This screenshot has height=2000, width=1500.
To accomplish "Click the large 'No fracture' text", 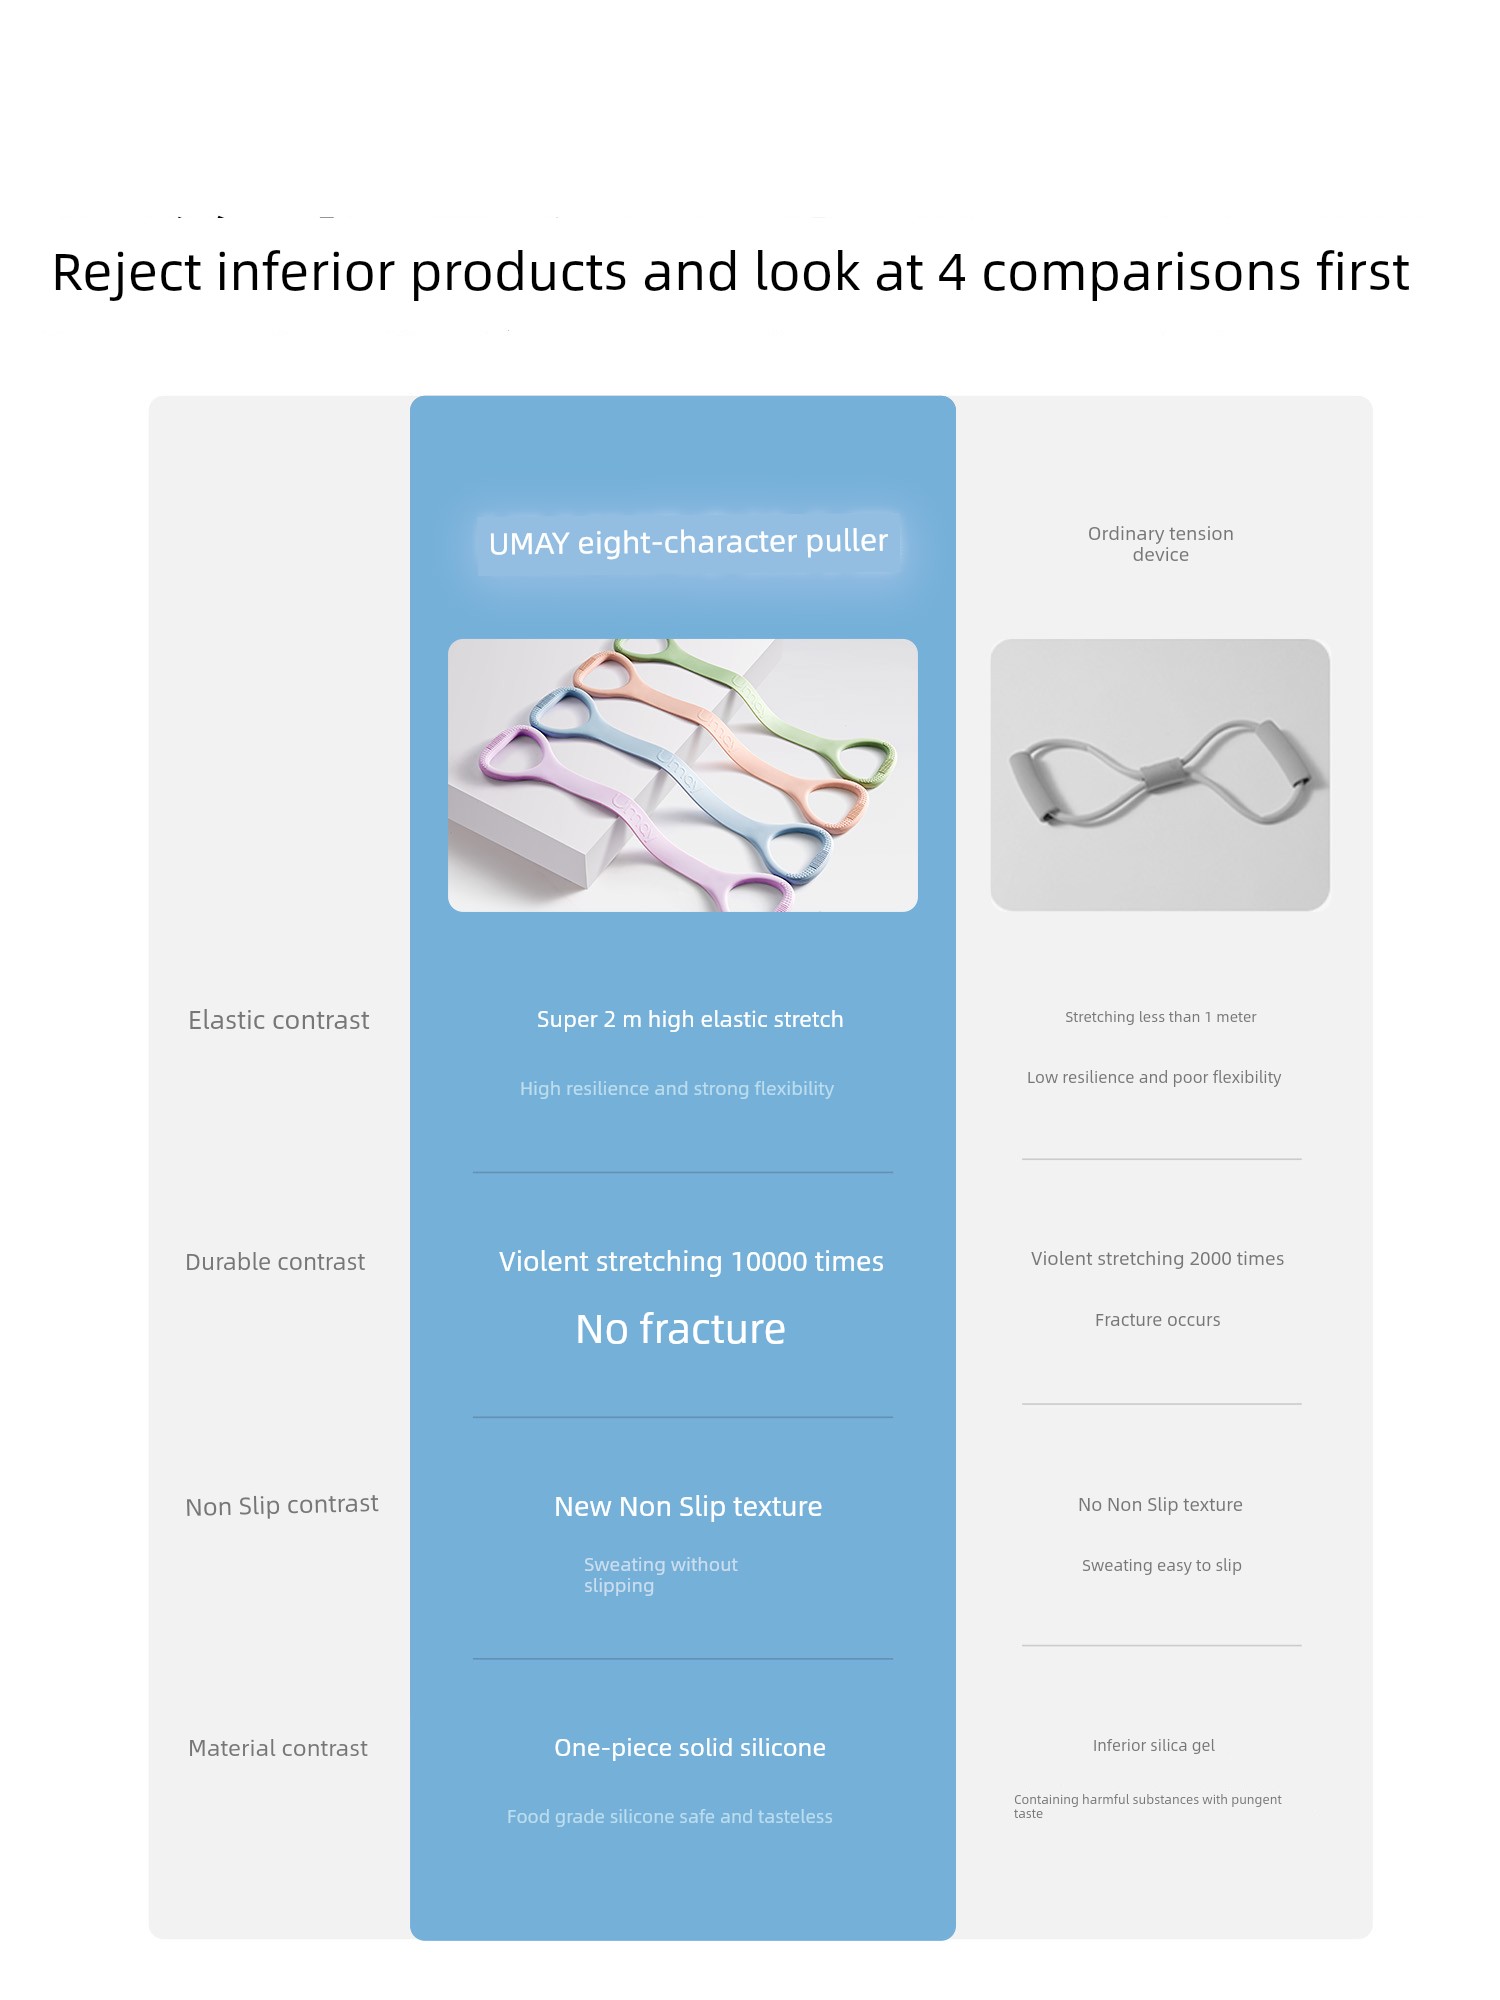I will pos(681,1329).
